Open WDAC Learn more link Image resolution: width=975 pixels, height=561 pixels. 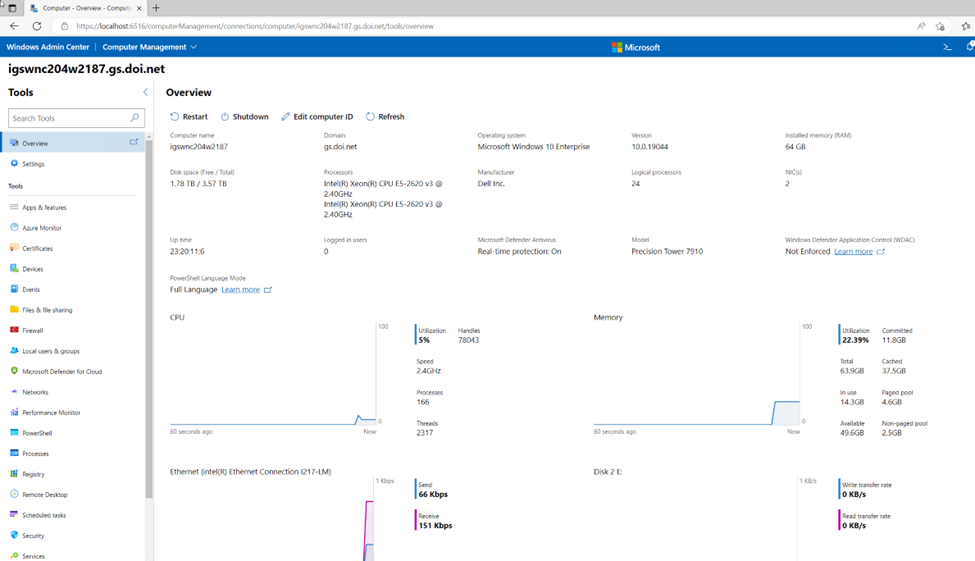(x=853, y=251)
